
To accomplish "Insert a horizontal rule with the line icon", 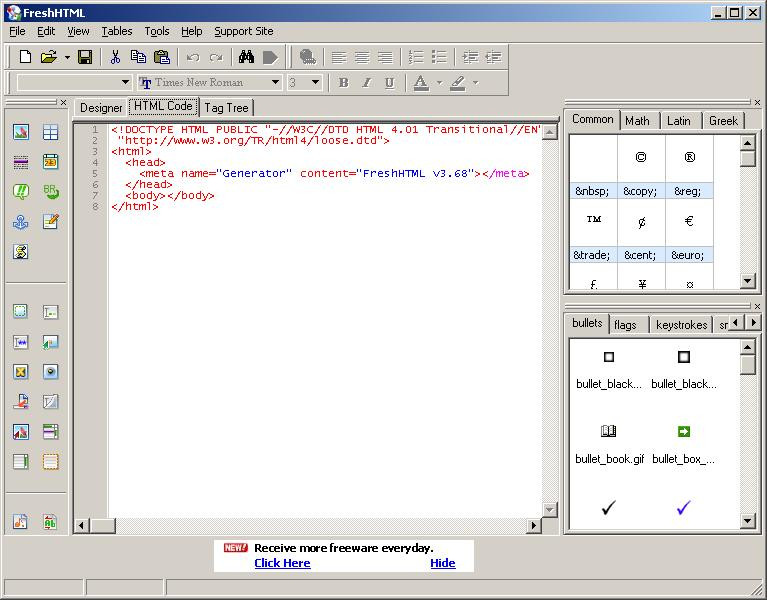I will pyautogui.click(x=21, y=161).
